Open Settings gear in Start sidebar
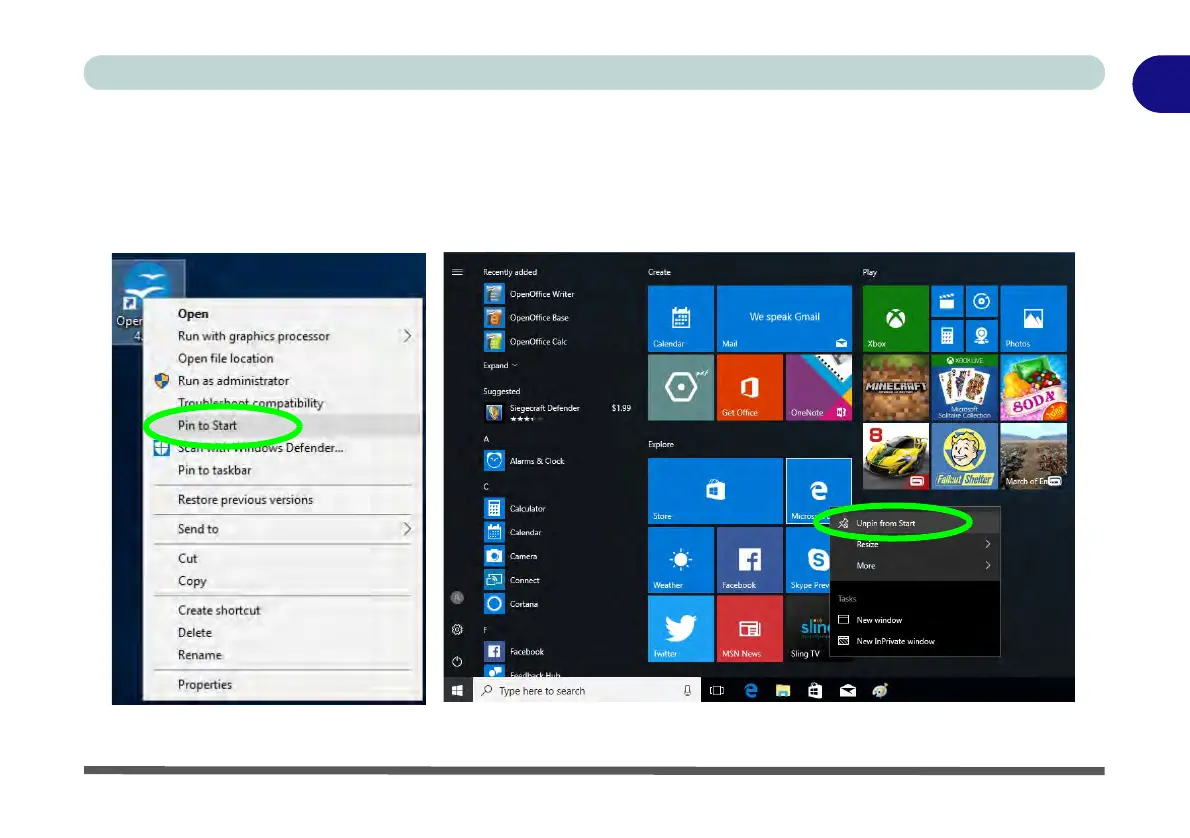 click(457, 629)
